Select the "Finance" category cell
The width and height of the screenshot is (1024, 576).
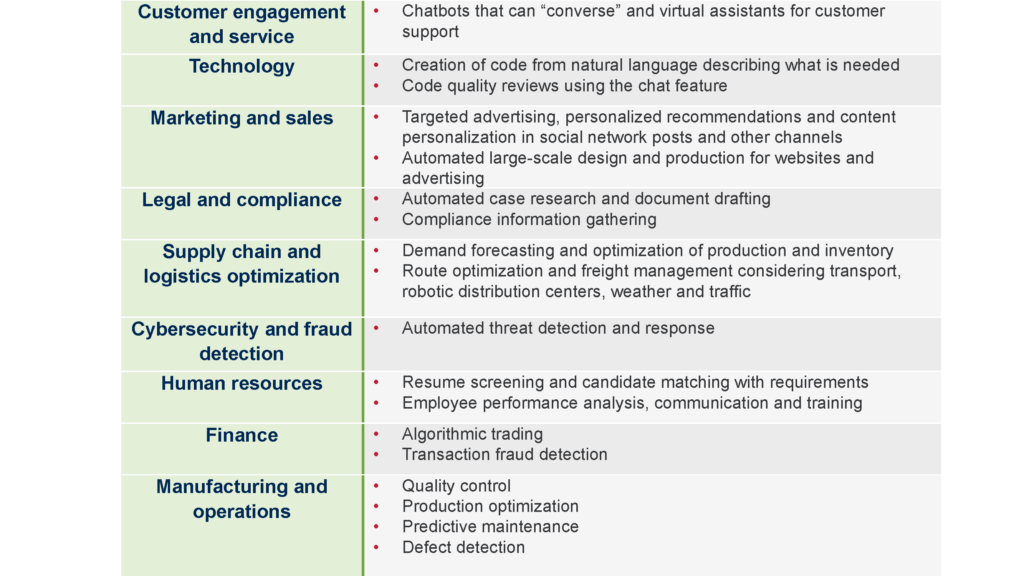(x=242, y=435)
